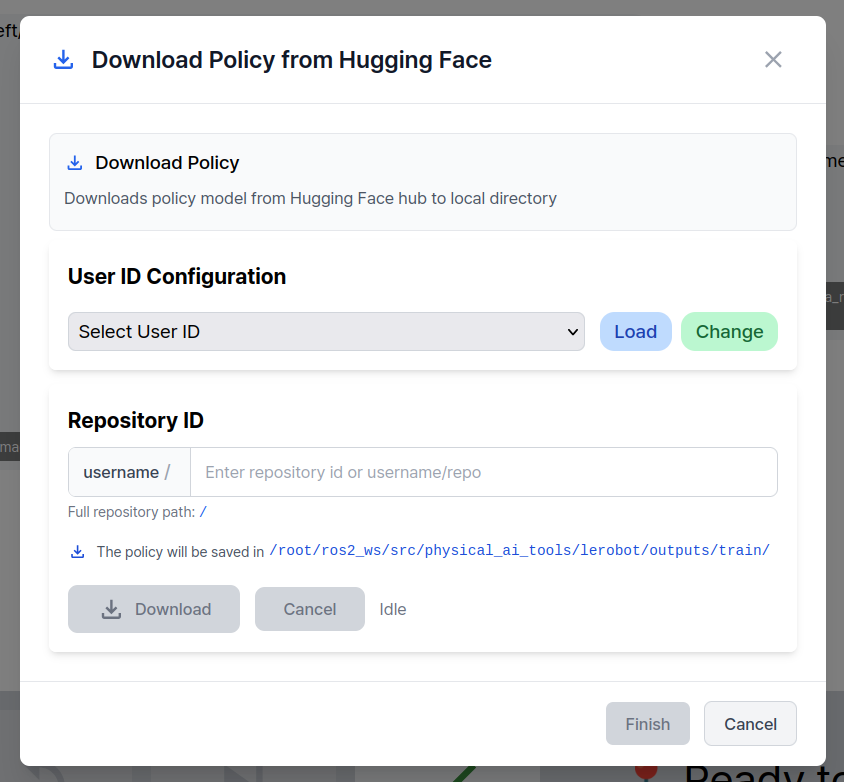Click the Idle status text
The height and width of the screenshot is (782, 844).
coord(393,609)
